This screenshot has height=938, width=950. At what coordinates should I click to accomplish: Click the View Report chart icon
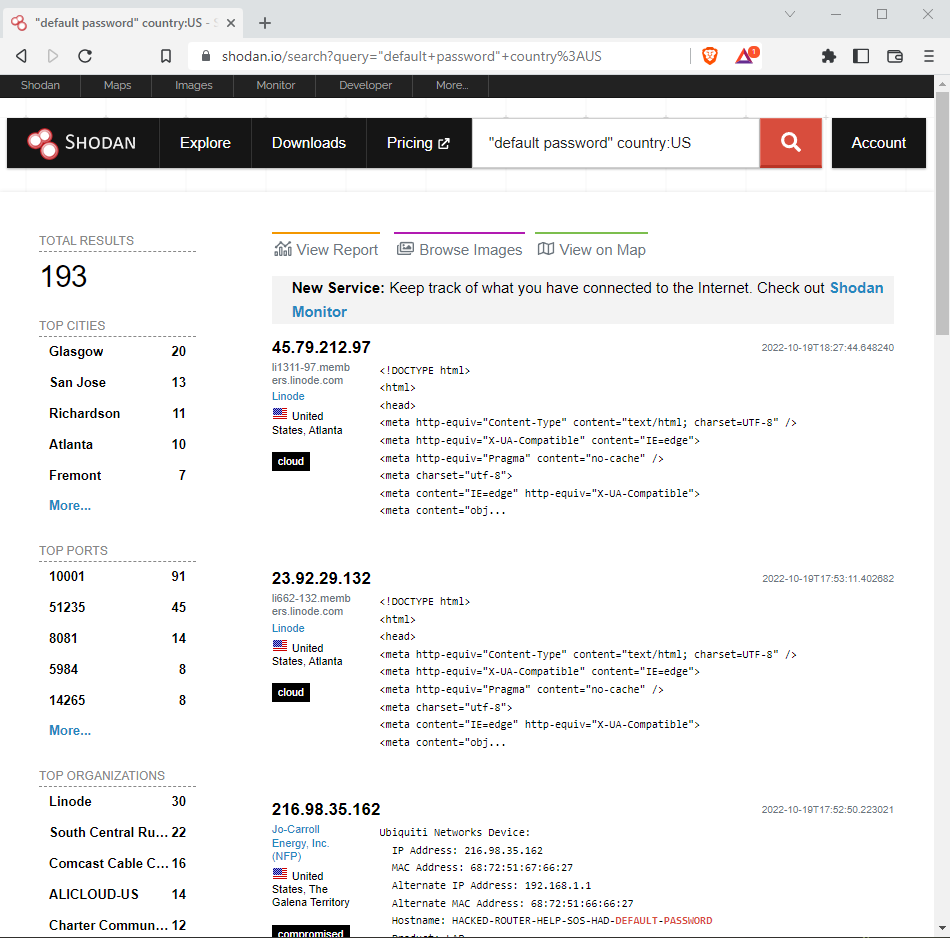pos(283,249)
